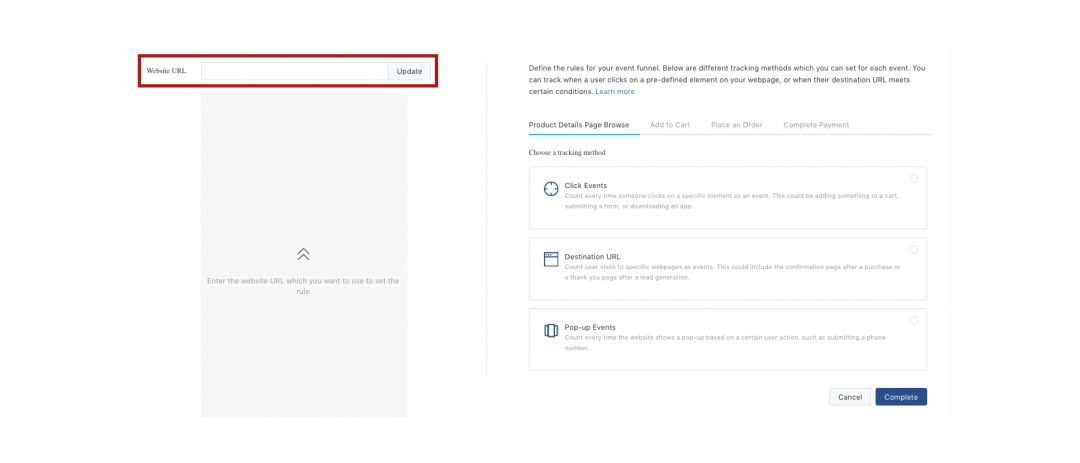1080x463 pixels.
Task: Click the Cancel button
Action: click(850, 397)
